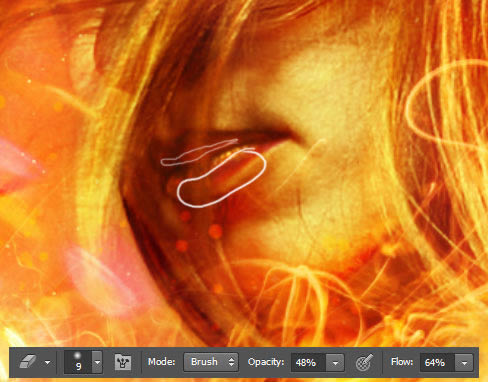Open the brush preset picker dropdown
Screen dimensions: 488x382
[x=97, y=362]
